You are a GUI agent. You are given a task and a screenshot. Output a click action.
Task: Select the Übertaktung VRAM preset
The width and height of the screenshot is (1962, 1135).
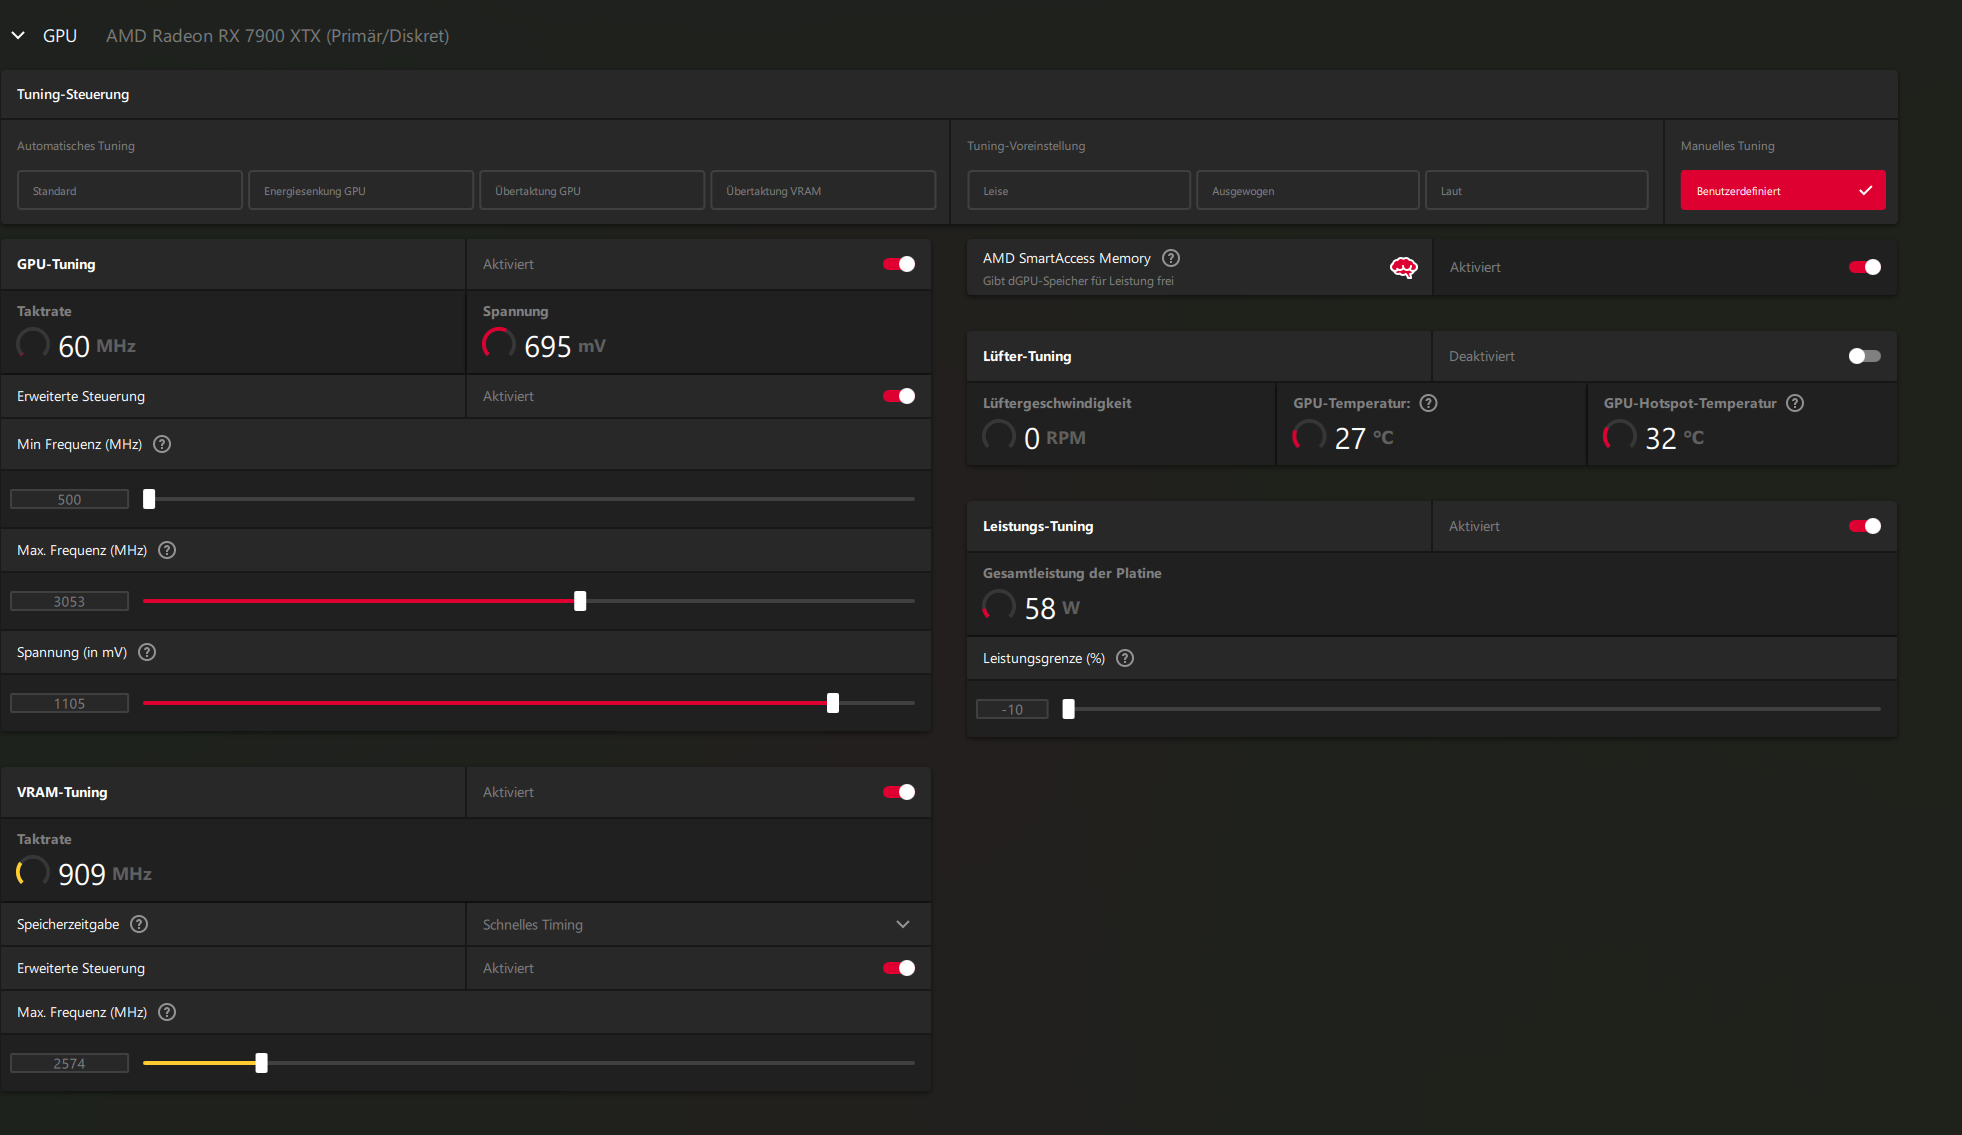pyautogui.click(x=823, y=190)
